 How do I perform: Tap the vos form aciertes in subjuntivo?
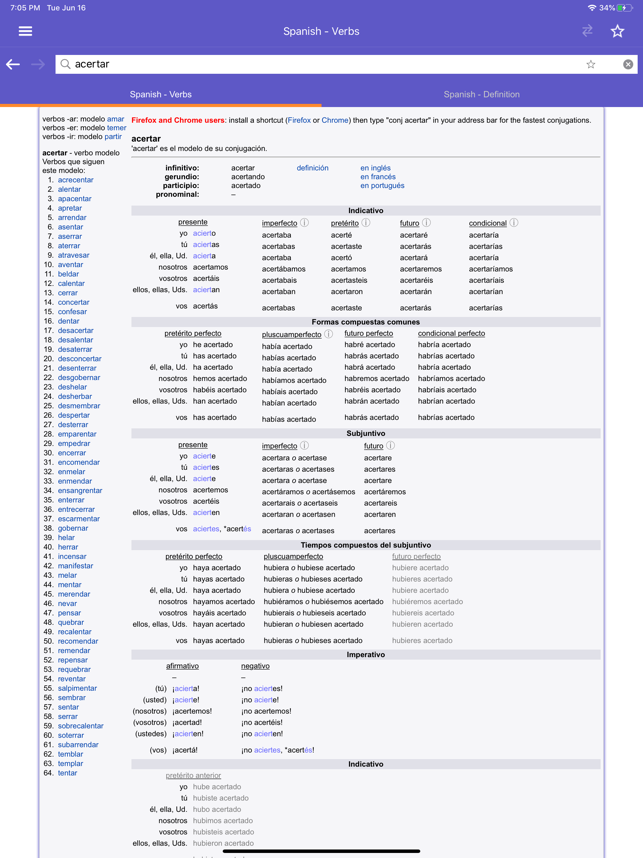[206, 529]
